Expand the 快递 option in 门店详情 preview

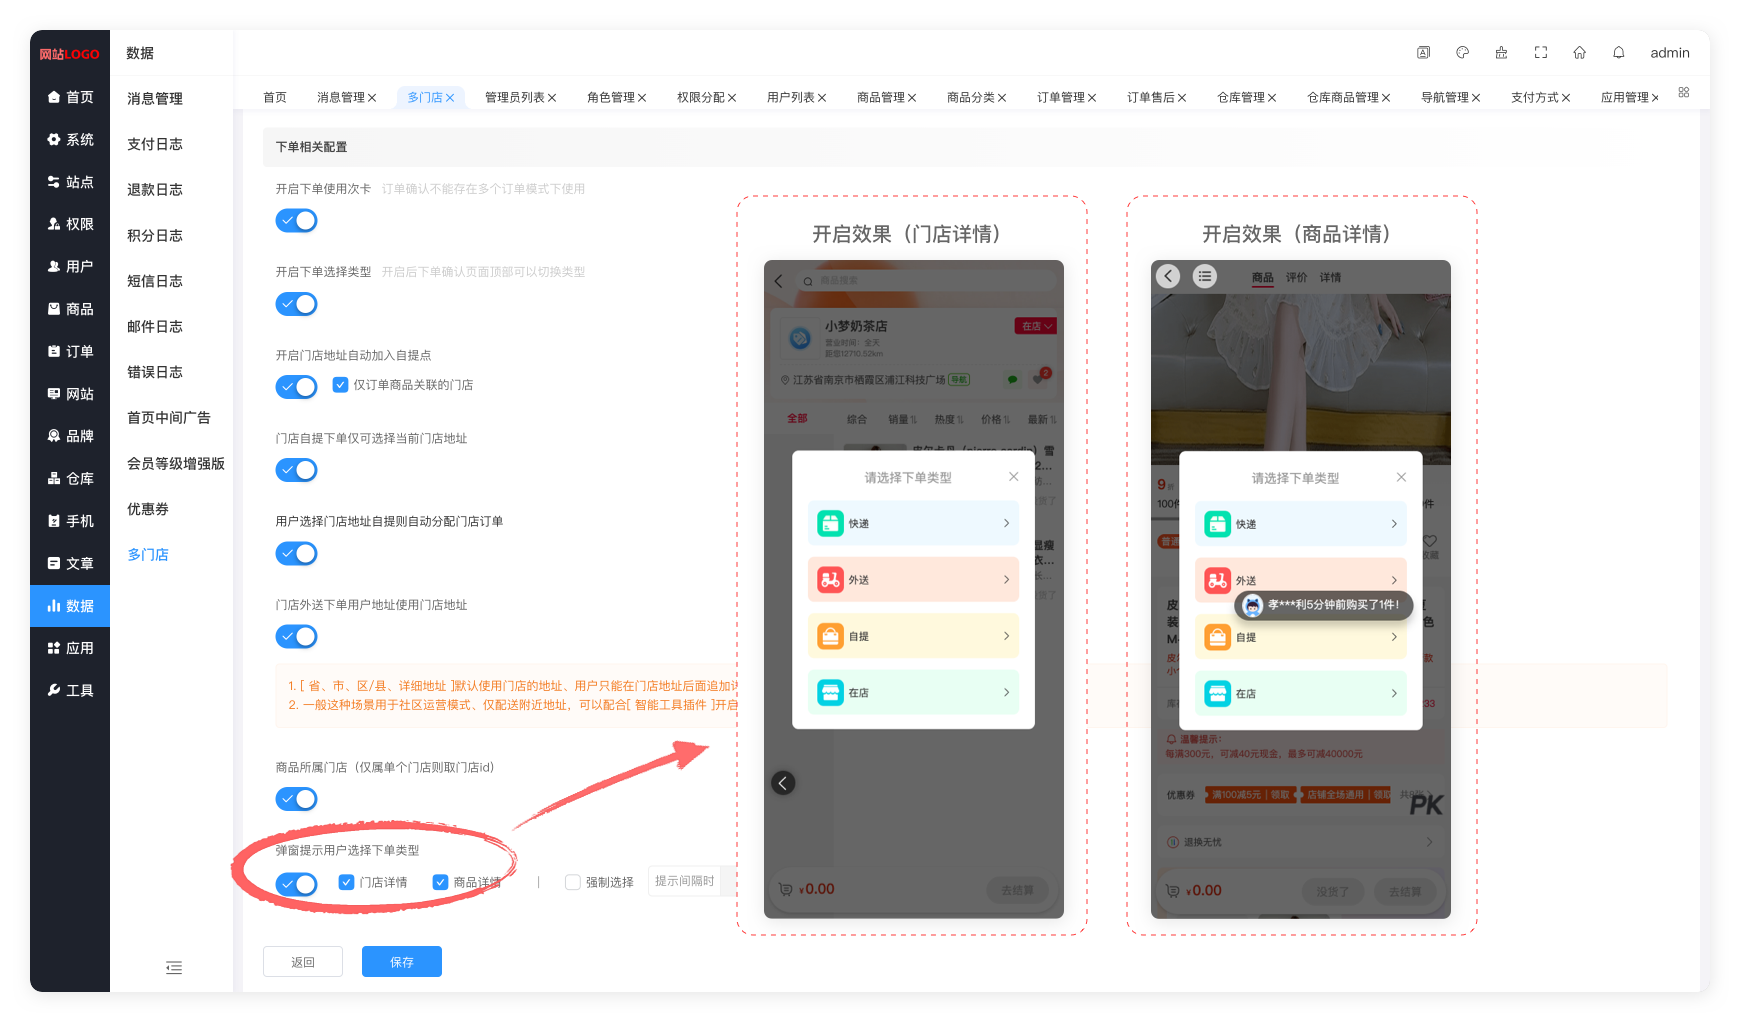[x=913, y=523]
